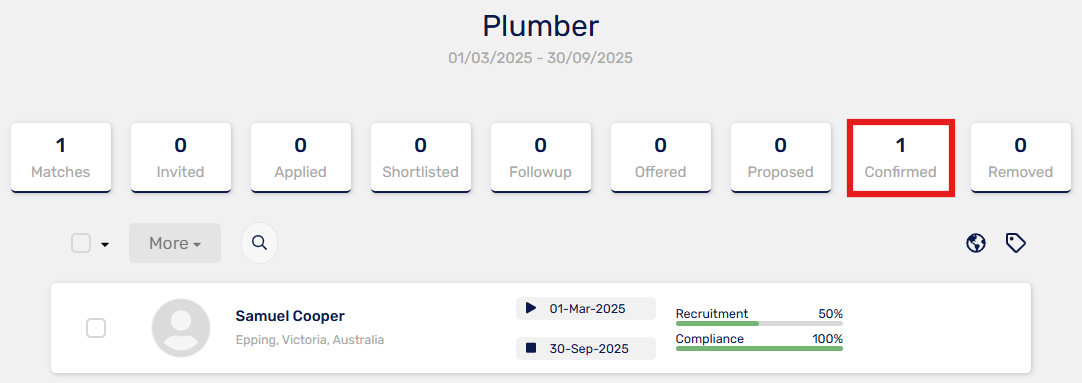Click the 01-Mar-2025 start date chip
1082x383 pixels.
pyautogui.click(x=586, y=308)
